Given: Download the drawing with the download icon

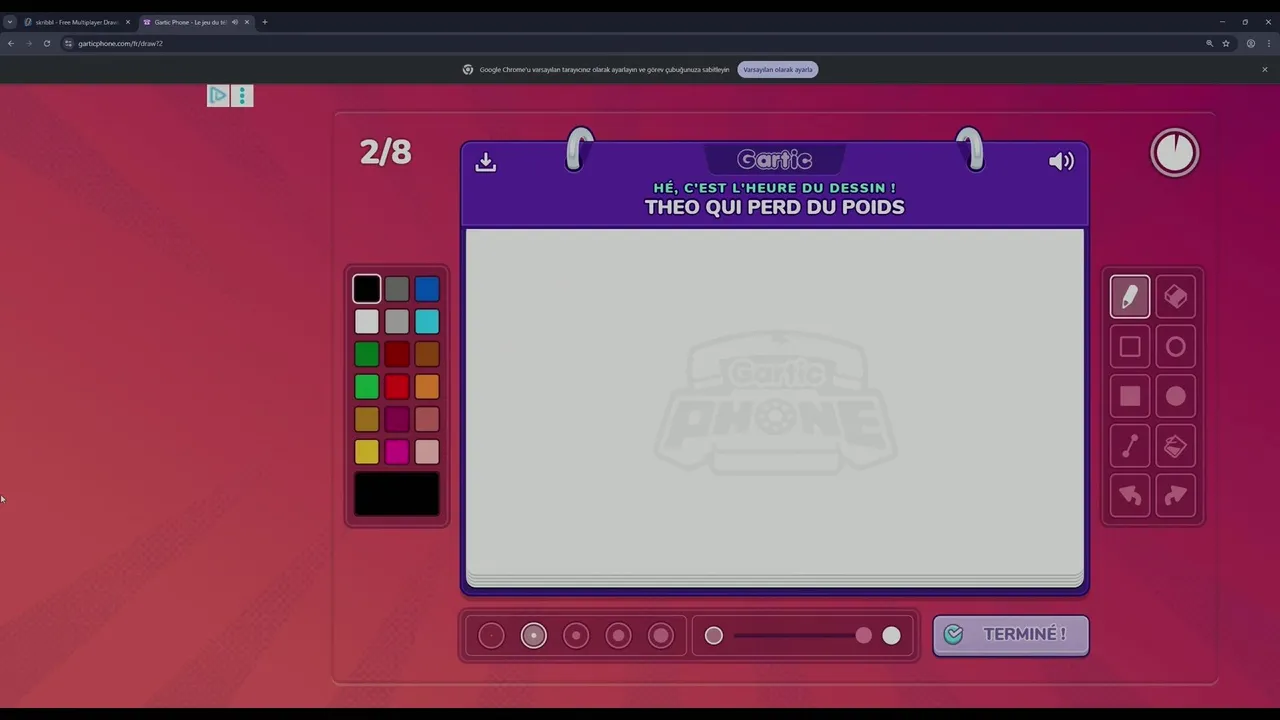Looking at the screenshot, I should (486, 162).
